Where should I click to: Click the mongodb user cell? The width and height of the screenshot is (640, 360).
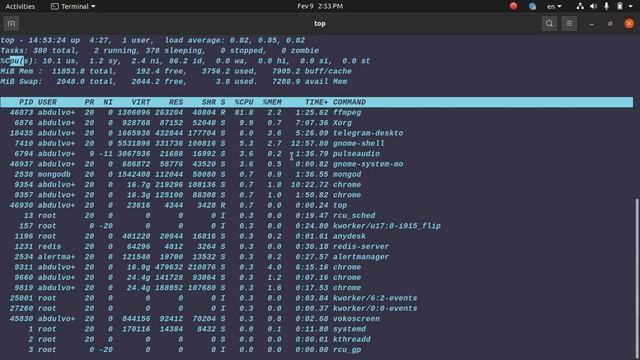pyautogui.click(x=54, y=174)
